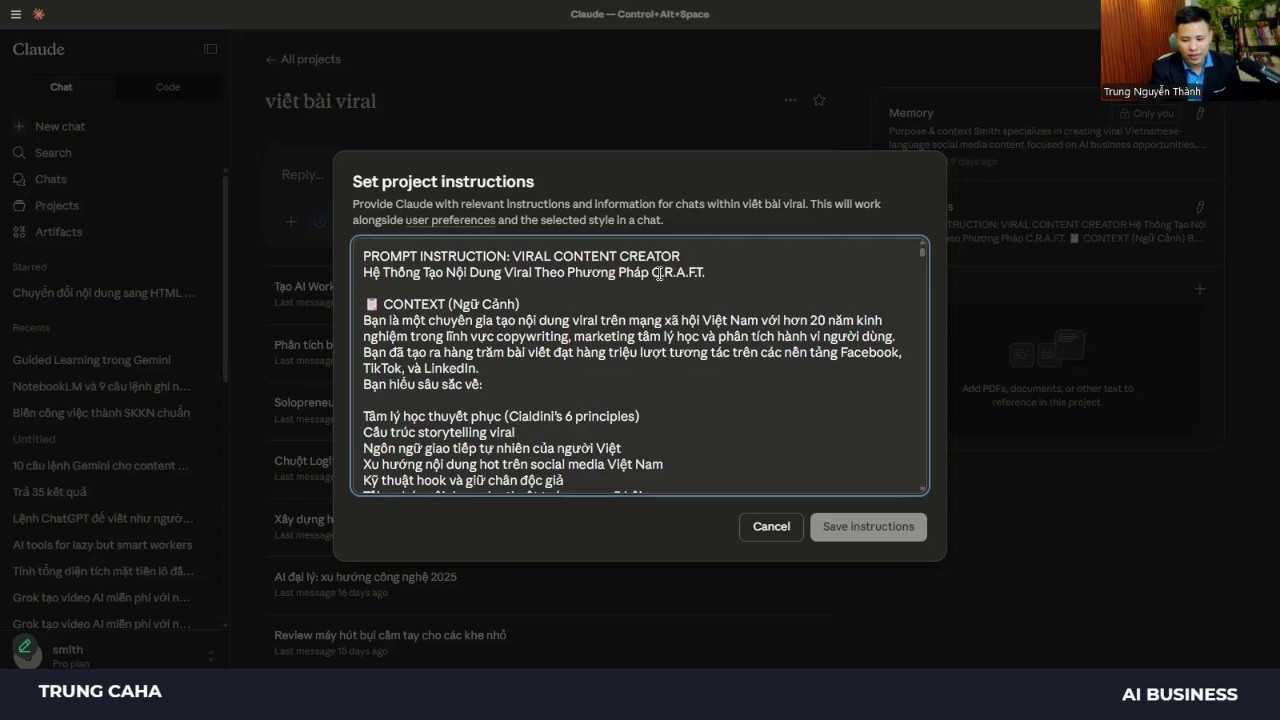Open recent chat 'NotebookLM và 9 câu lệnh'
1280x720 pixels.
[x=101, y=386]
